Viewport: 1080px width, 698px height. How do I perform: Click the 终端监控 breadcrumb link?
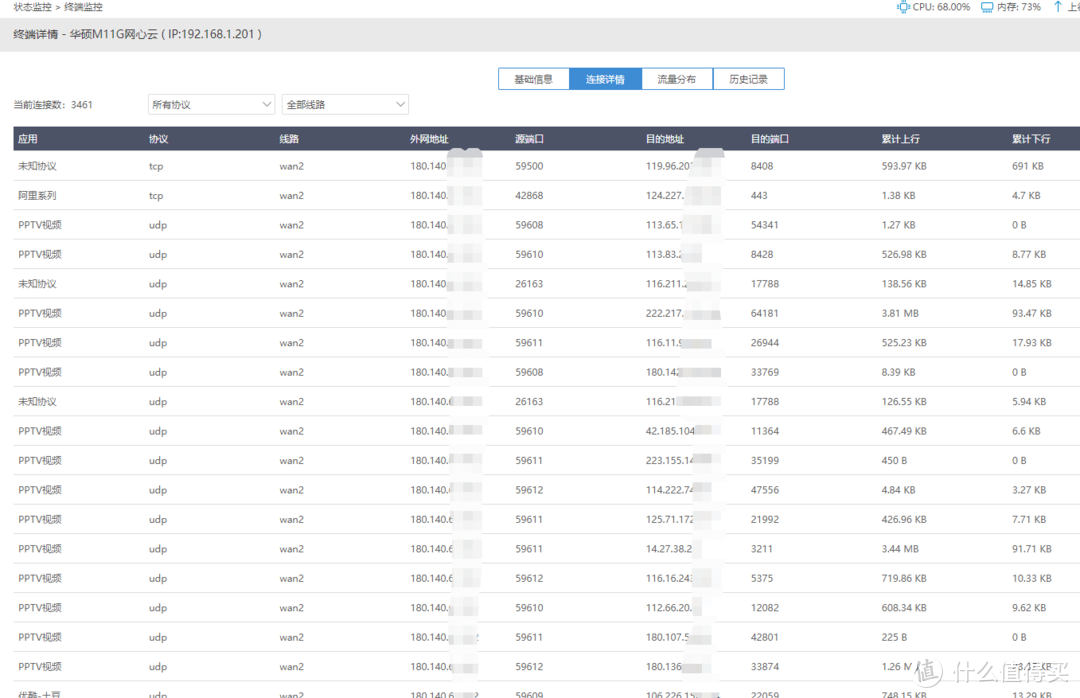[83, 7]
